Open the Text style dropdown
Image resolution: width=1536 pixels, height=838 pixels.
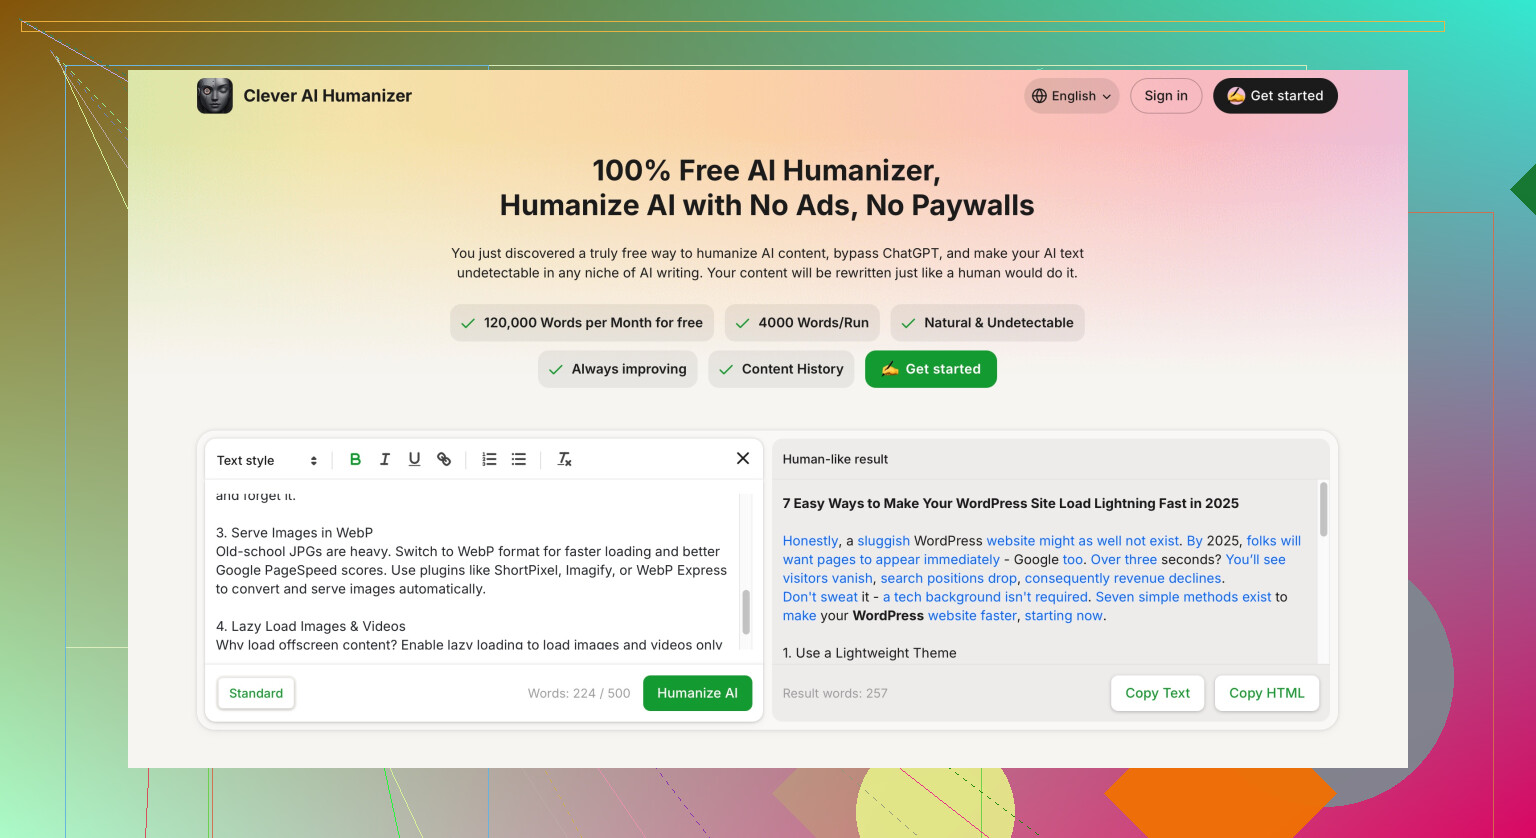[x=267, y=460]
